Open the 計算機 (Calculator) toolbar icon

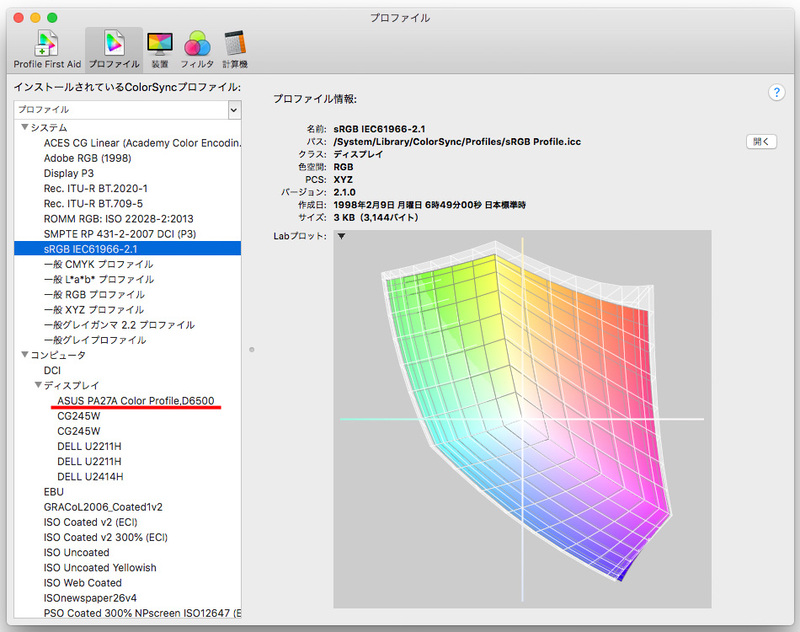(x=235, y=49)
